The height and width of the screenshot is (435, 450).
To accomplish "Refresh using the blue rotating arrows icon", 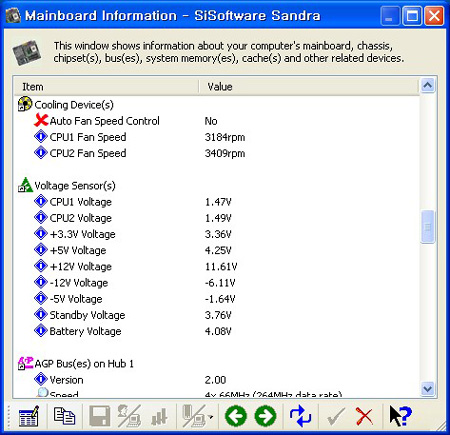I will coord(300,416).
